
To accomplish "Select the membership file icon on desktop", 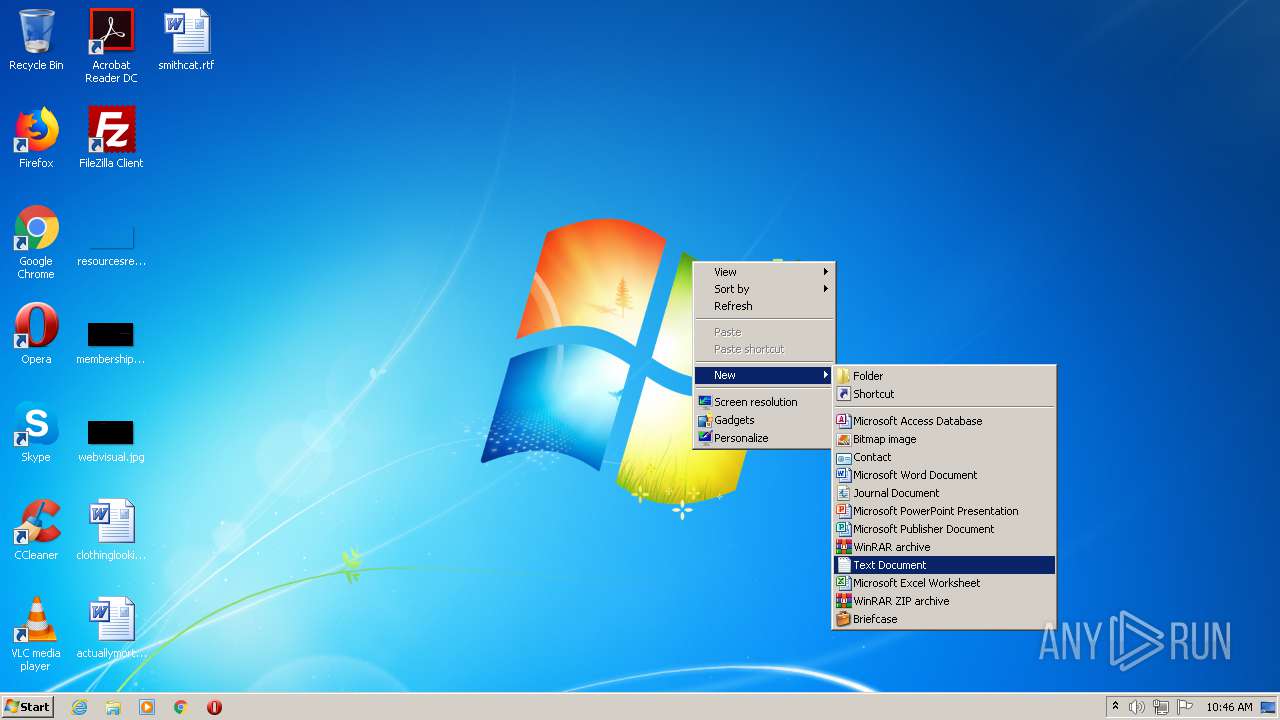I will 111,343.
